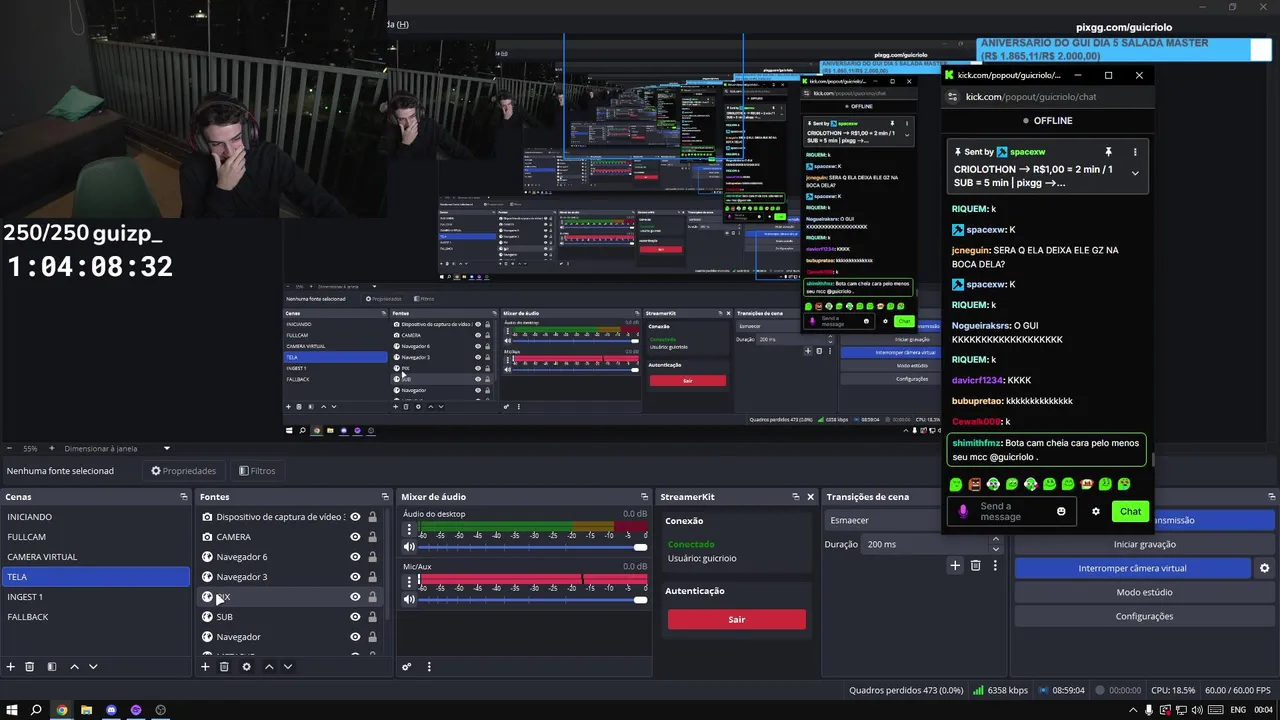Float the StreamerKit dock panel
Screen dimensions: 1280x720
796,497
